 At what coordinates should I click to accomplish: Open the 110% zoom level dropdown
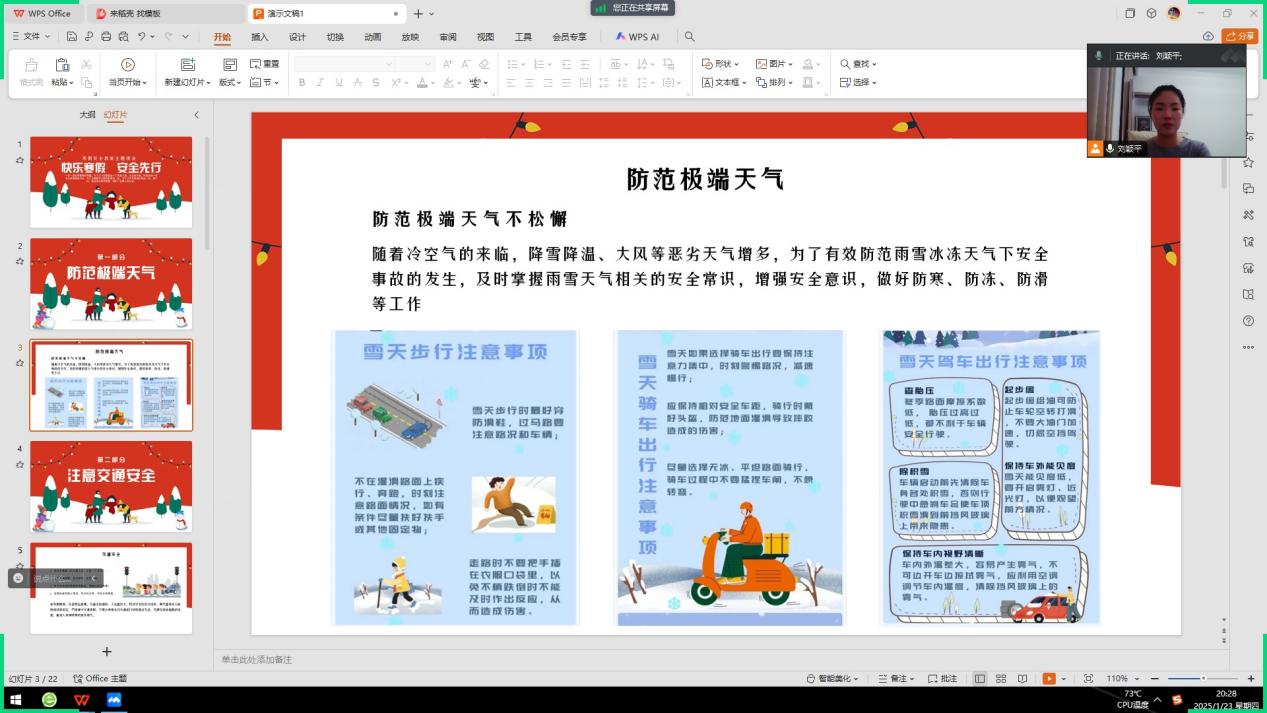(x=1122, y=679)
